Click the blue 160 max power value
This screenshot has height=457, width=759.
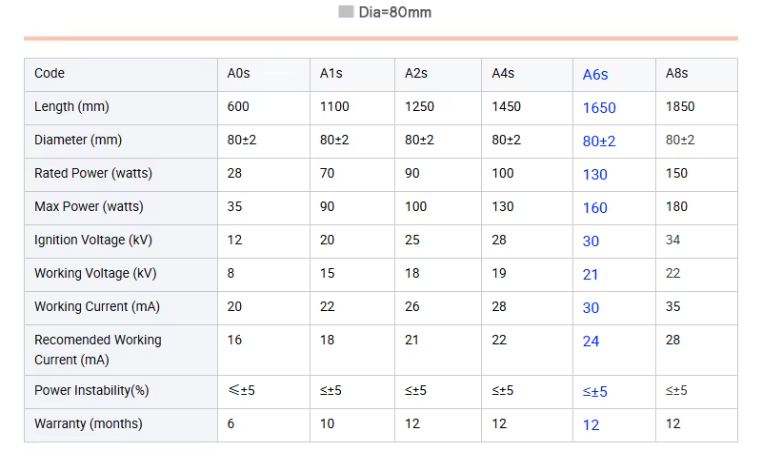coord(595,208)
